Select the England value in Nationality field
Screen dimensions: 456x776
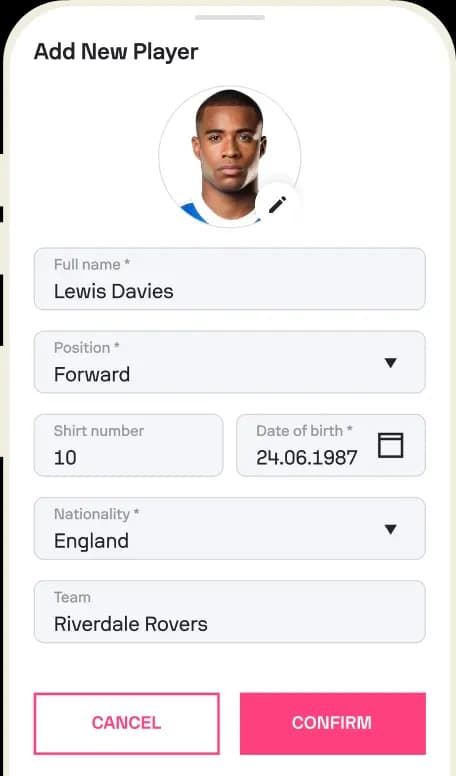click(x=92, y=541)
